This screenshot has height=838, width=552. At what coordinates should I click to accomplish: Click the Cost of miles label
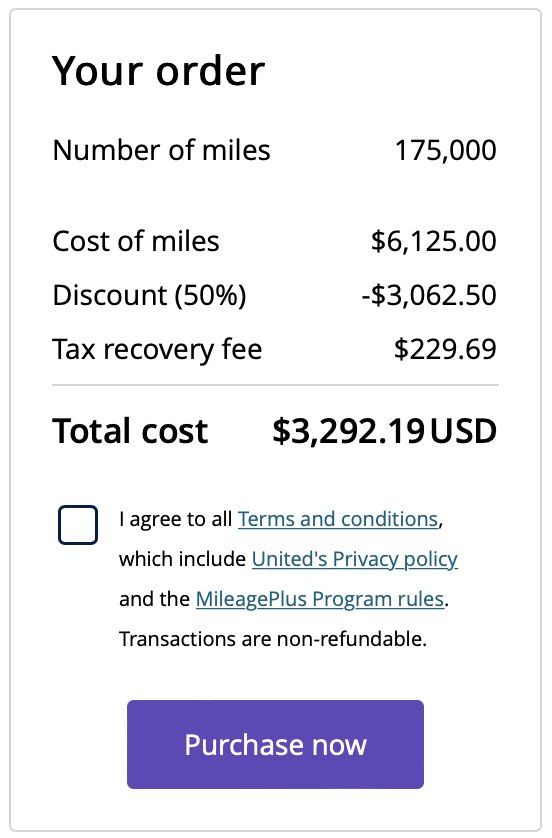tap(136, 241)
